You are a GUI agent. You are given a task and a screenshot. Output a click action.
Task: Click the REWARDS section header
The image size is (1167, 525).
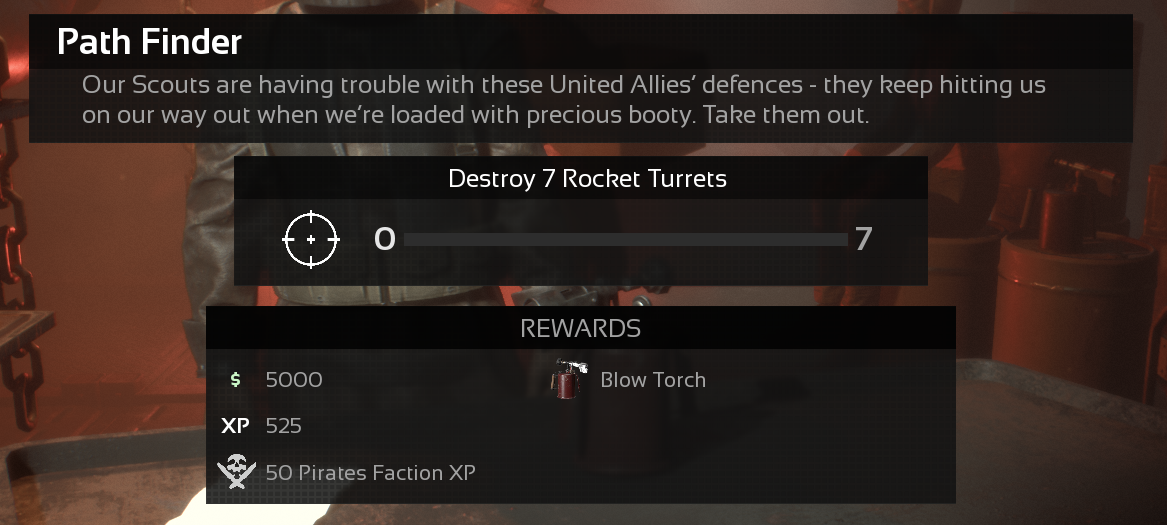581,328
